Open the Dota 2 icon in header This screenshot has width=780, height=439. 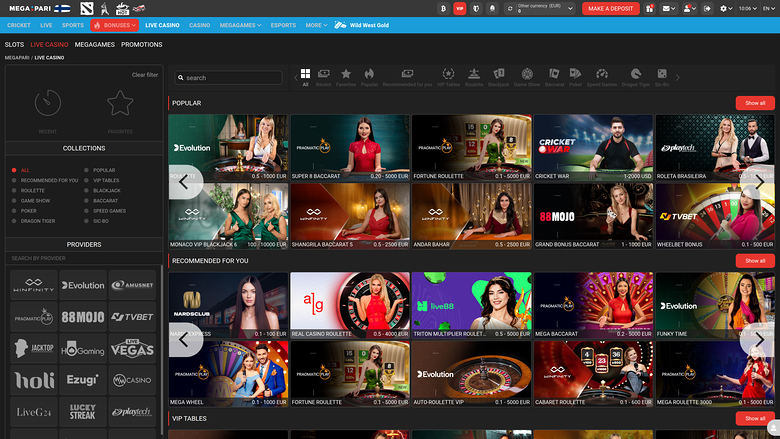coord(87,8)
